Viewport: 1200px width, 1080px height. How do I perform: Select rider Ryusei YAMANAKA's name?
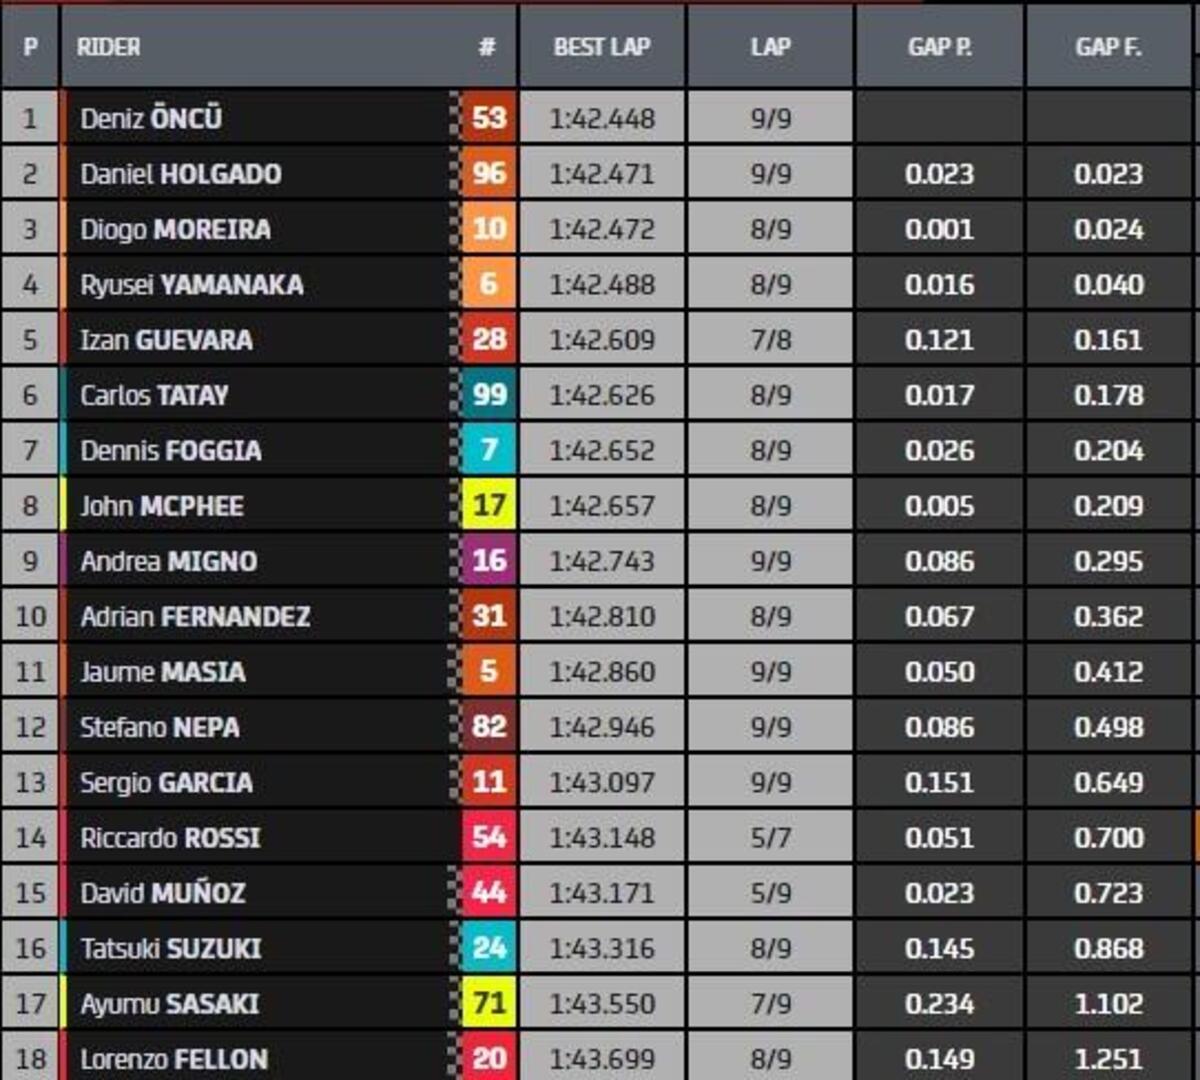pyautogui.click(x=192, y=285)
